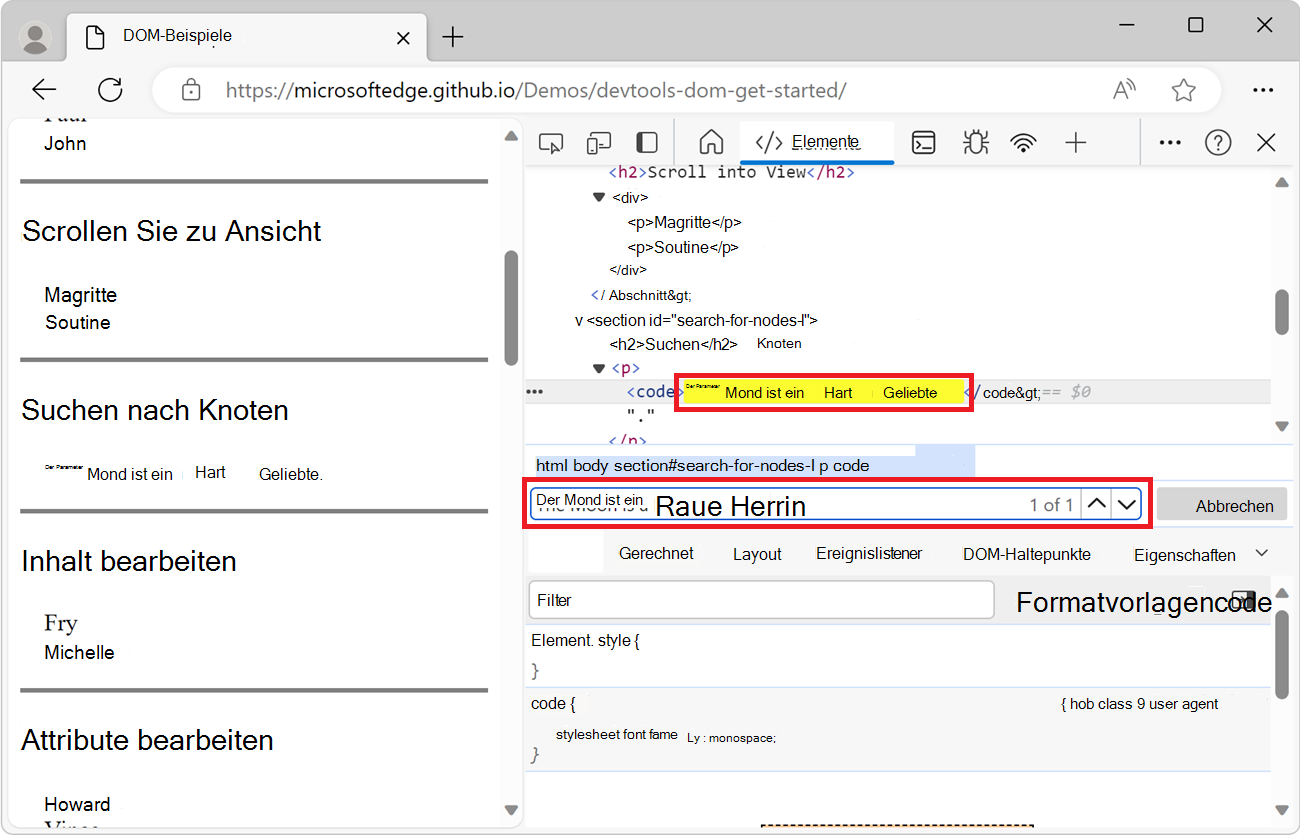Open the DevTools Welcome home tool
Screen dimensions: 1300x835
(711, 143)
